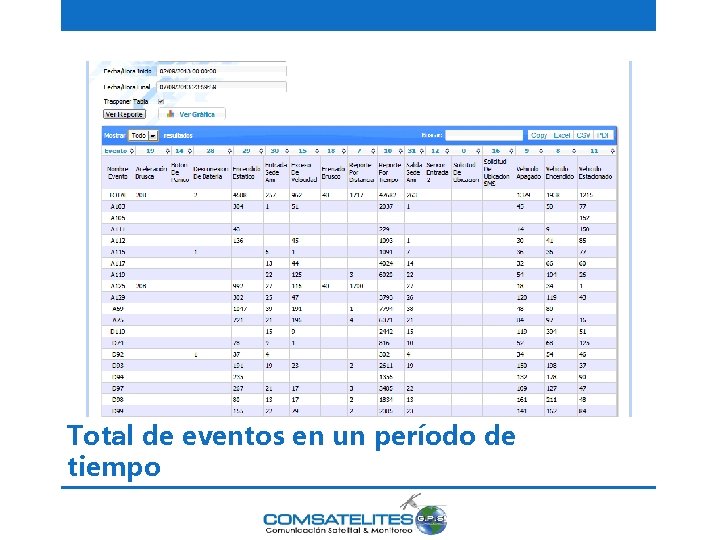Select the Nombre Evento header cell
Image resolution: width=720 pixels, height=540 pixels.
pos(118,173)
